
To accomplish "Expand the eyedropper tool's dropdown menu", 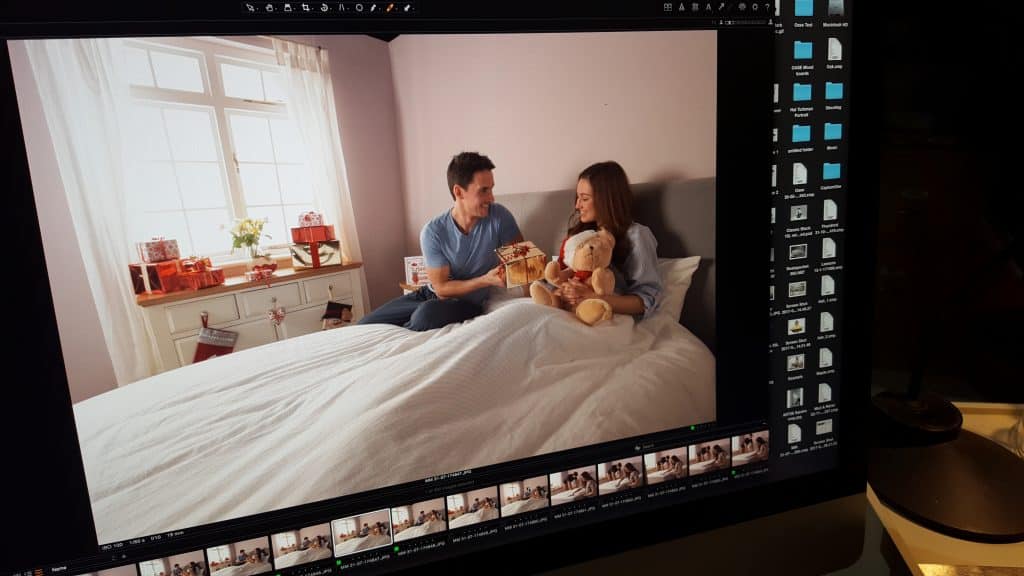I will pos(381,9).
